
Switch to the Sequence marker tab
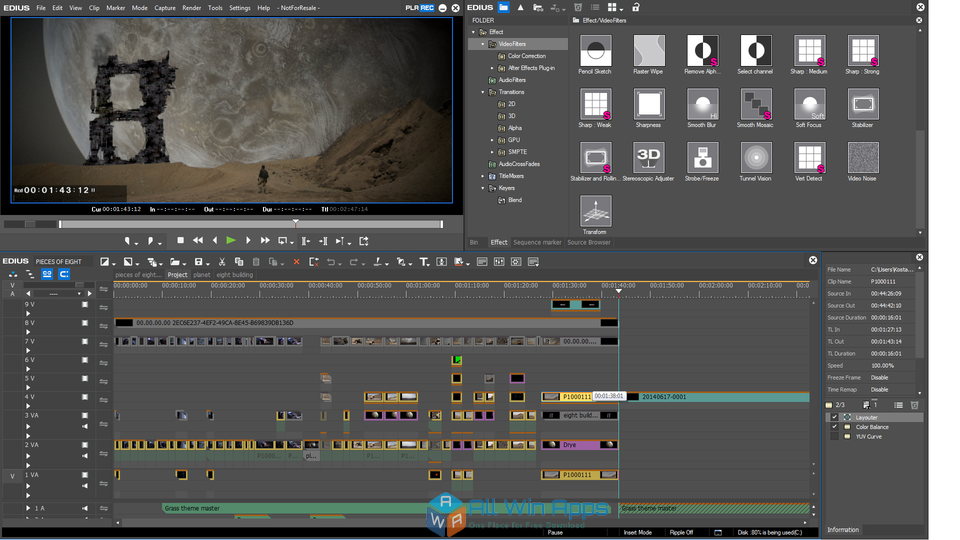[537, 243]
